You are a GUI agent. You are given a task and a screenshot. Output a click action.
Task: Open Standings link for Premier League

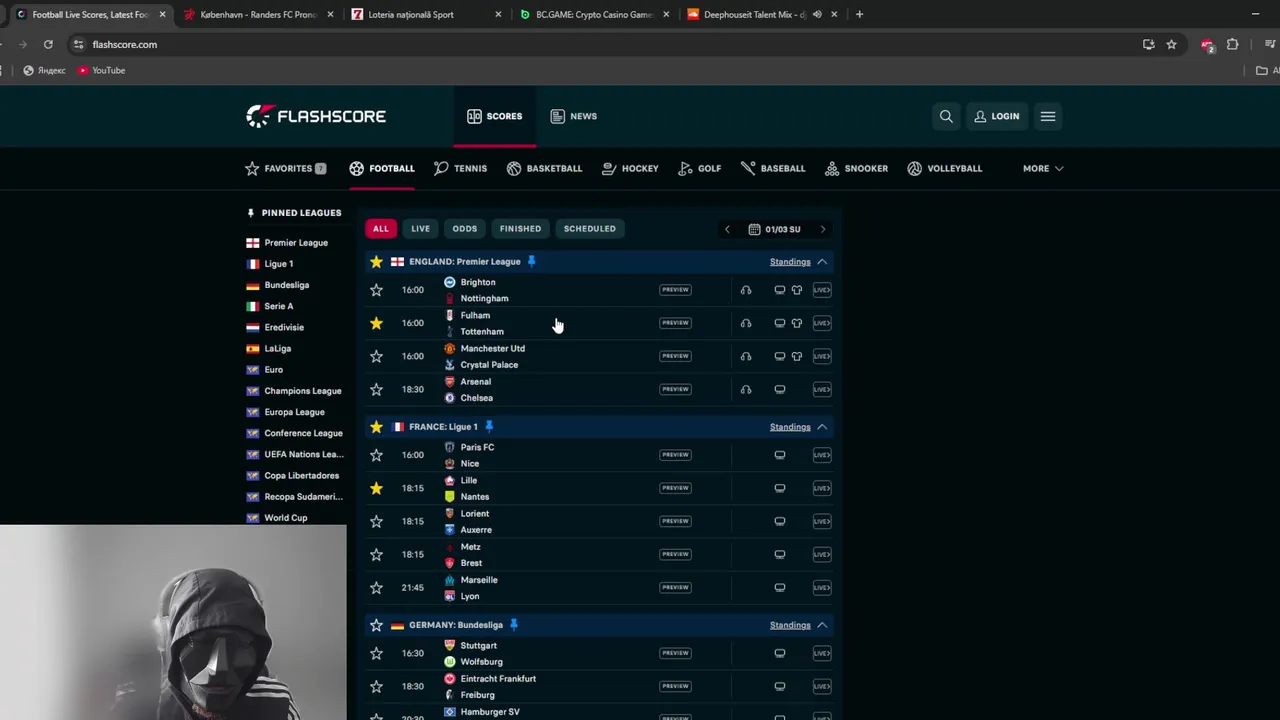coord(790,262)
